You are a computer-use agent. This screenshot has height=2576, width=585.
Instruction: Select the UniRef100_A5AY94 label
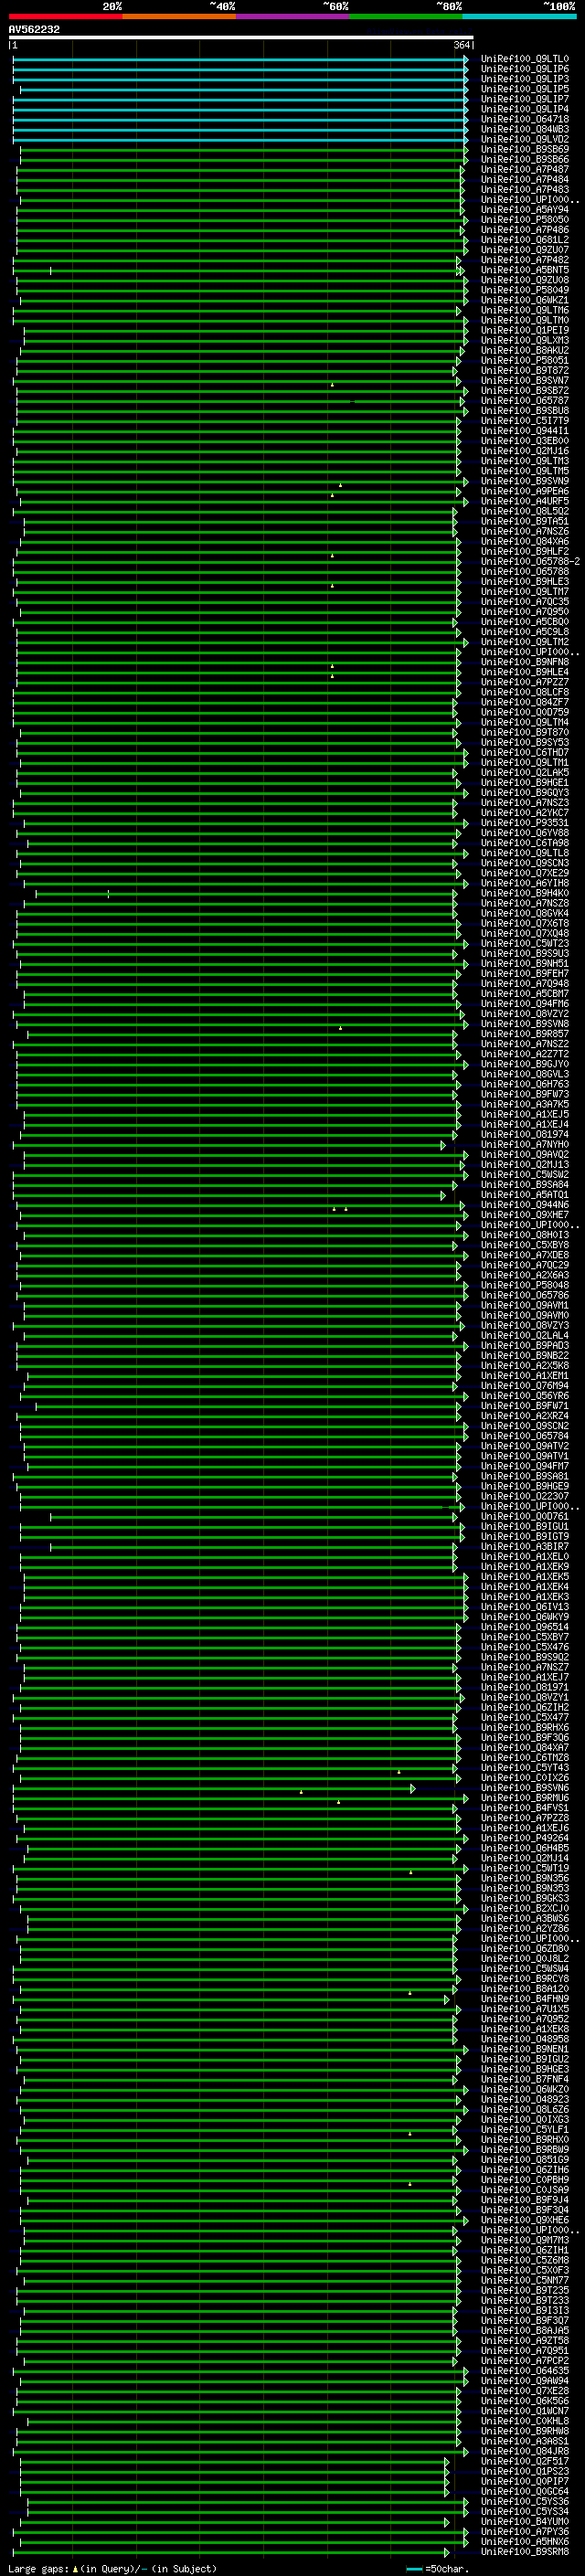(x=525, y=210)
